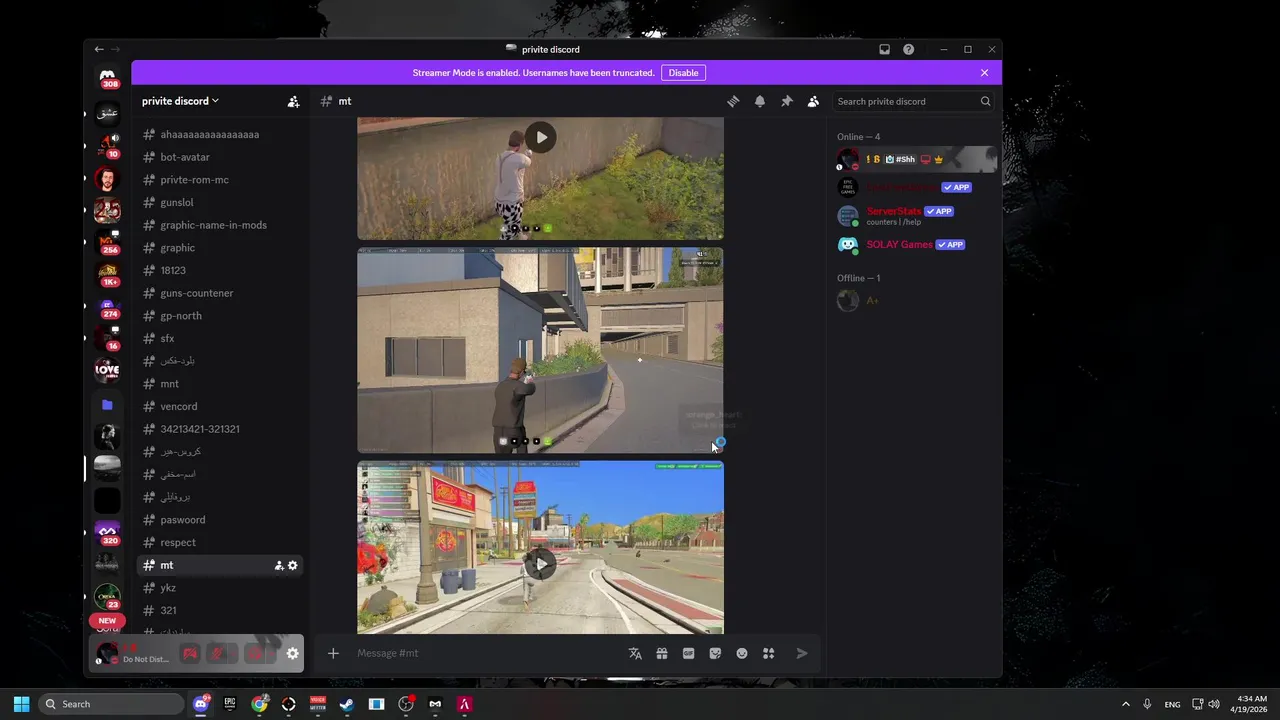
Task: Open the online member with #Shh tag
Action: [x=915, y=159]
